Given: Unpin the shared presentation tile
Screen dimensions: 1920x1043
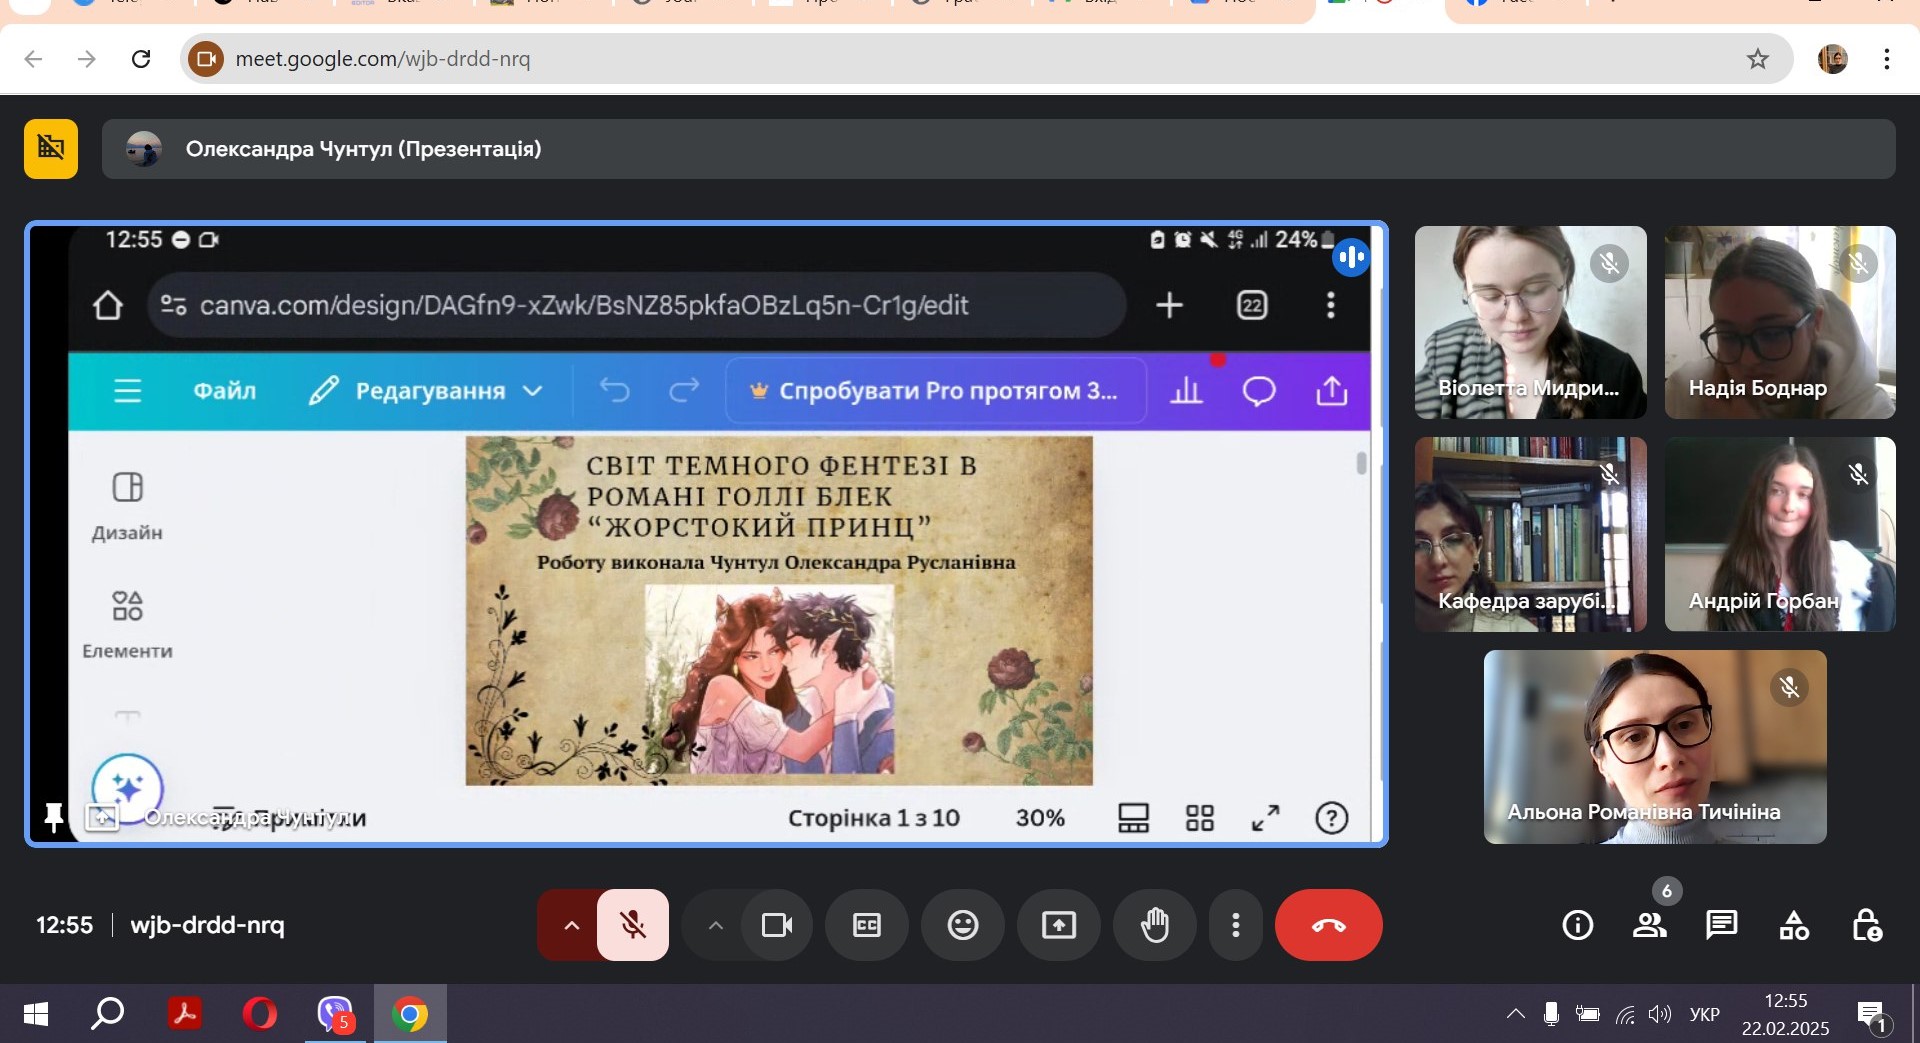Looking at the screenshot, I should coord(54,817).
